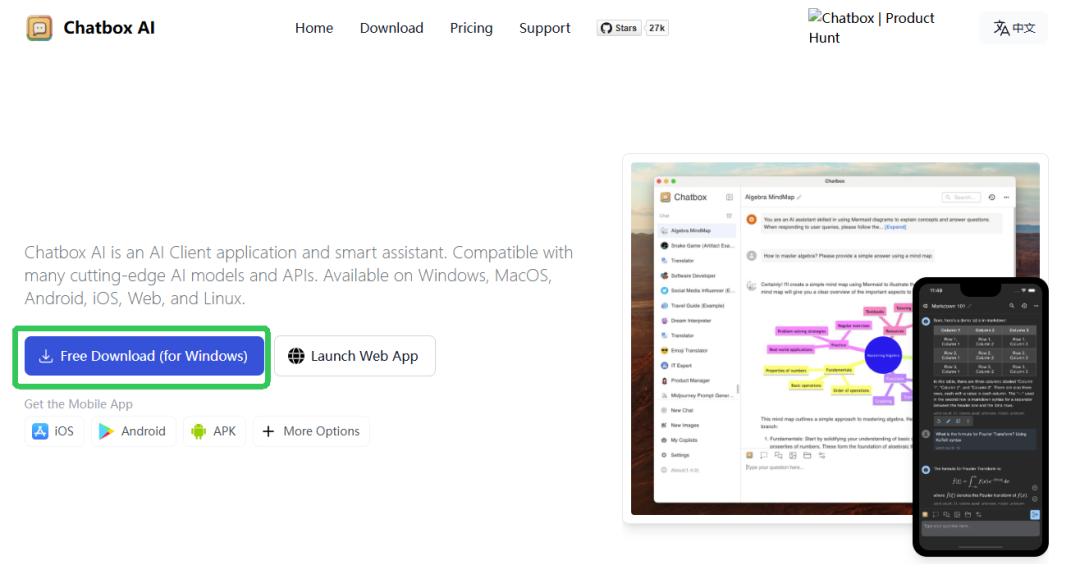Click the phone mockup in the preview

pyautogui.click(x=980, y=416)
